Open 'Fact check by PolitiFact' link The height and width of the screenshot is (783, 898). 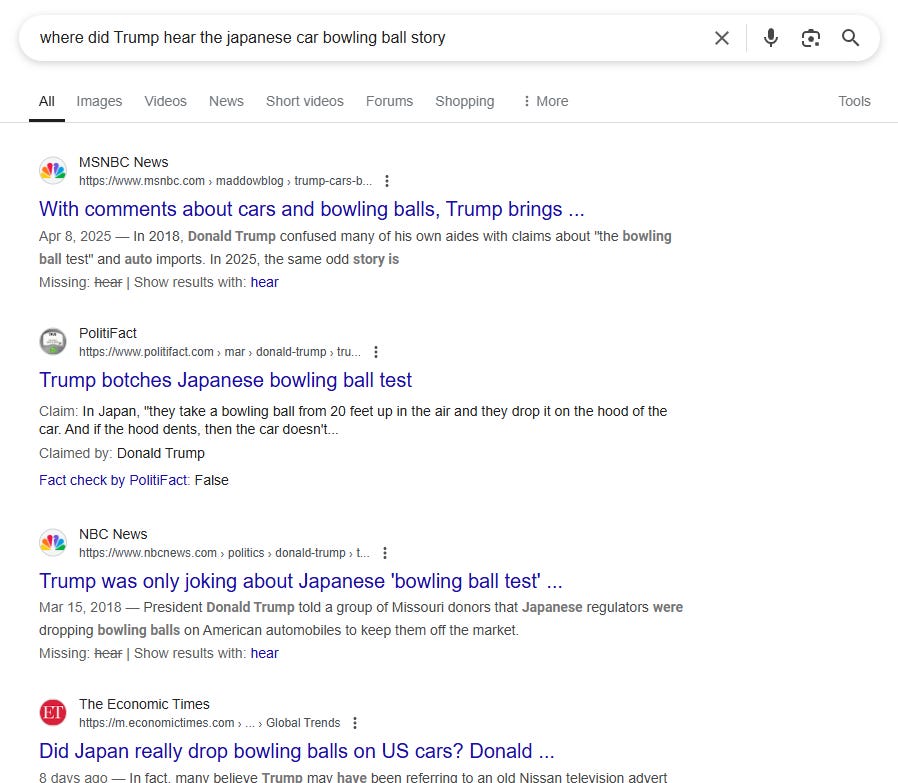(x=113, y=481)
